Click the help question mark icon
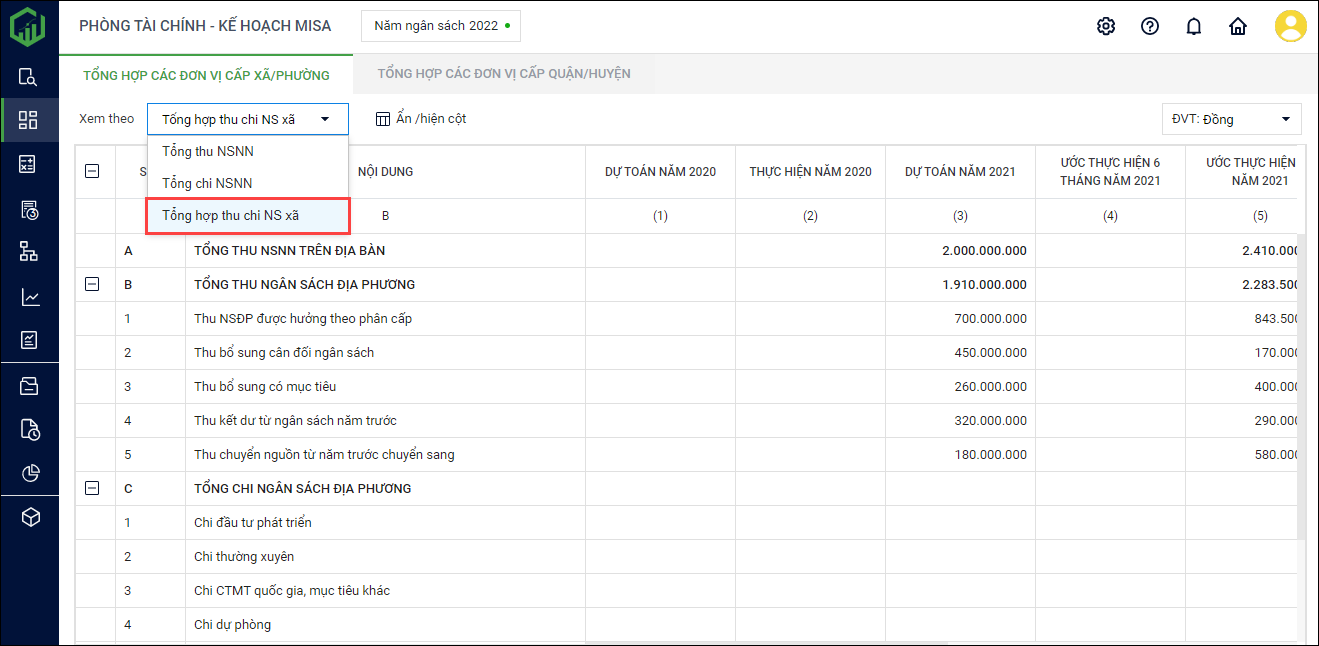Viewport: 1319px width, 646px height. [x=1149, y=27]
